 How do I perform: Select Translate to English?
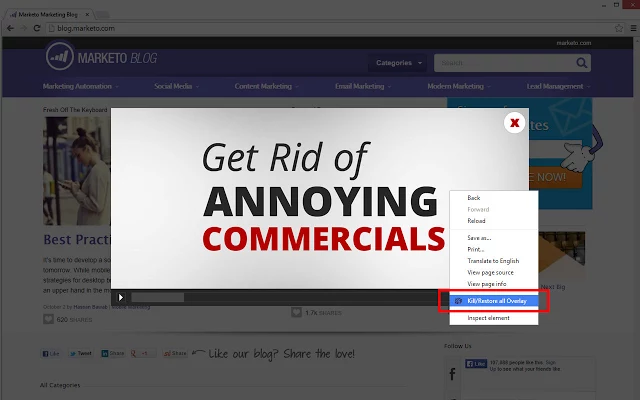pyautogui.click(x=494, y=261)
